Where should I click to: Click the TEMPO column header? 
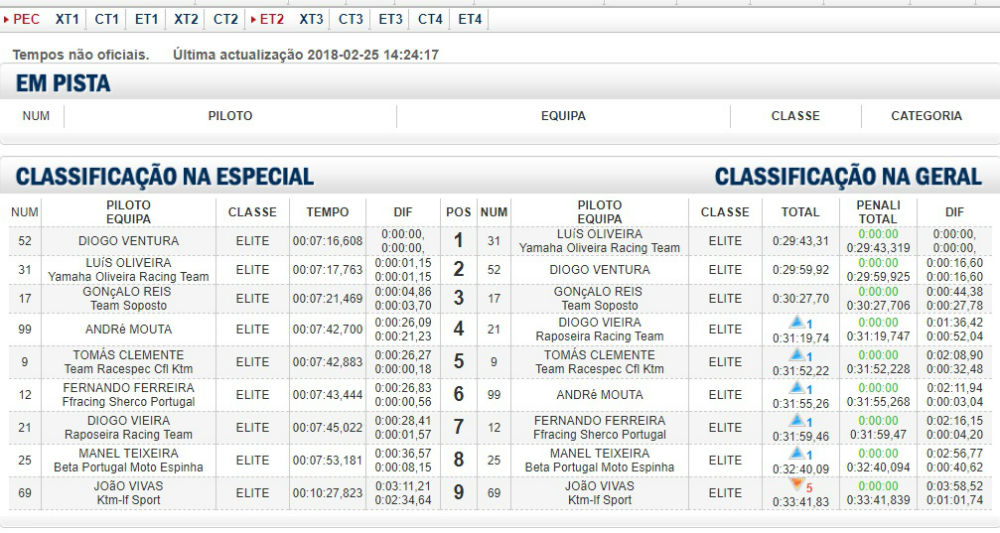[x=328, y=212]
